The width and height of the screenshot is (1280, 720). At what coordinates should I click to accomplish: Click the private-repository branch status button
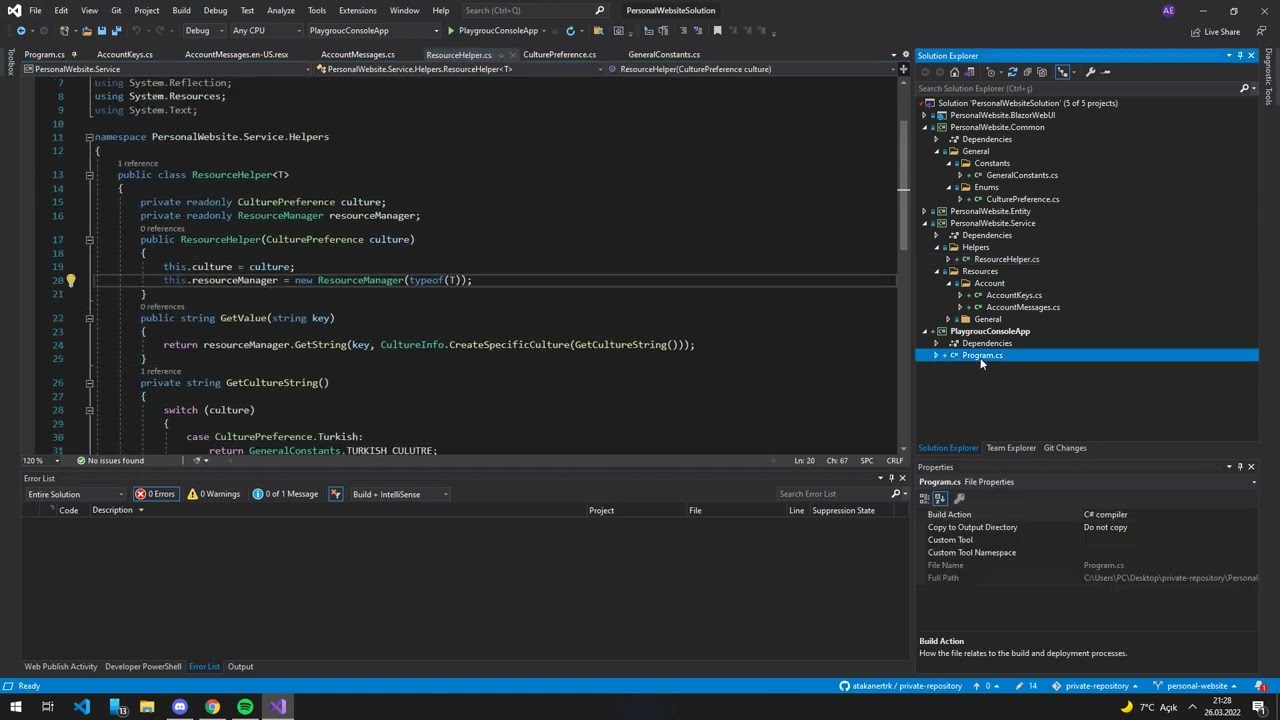1097,686
